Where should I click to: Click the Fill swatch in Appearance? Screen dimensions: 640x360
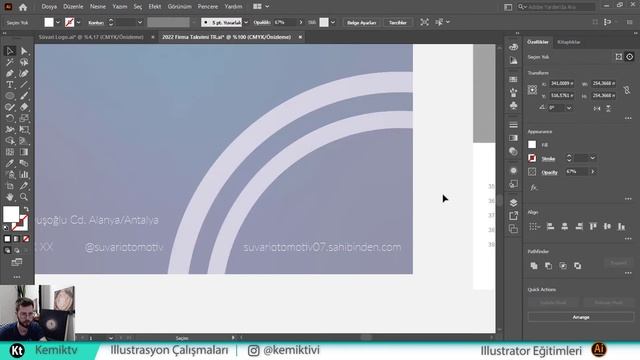tap(532, 144)
